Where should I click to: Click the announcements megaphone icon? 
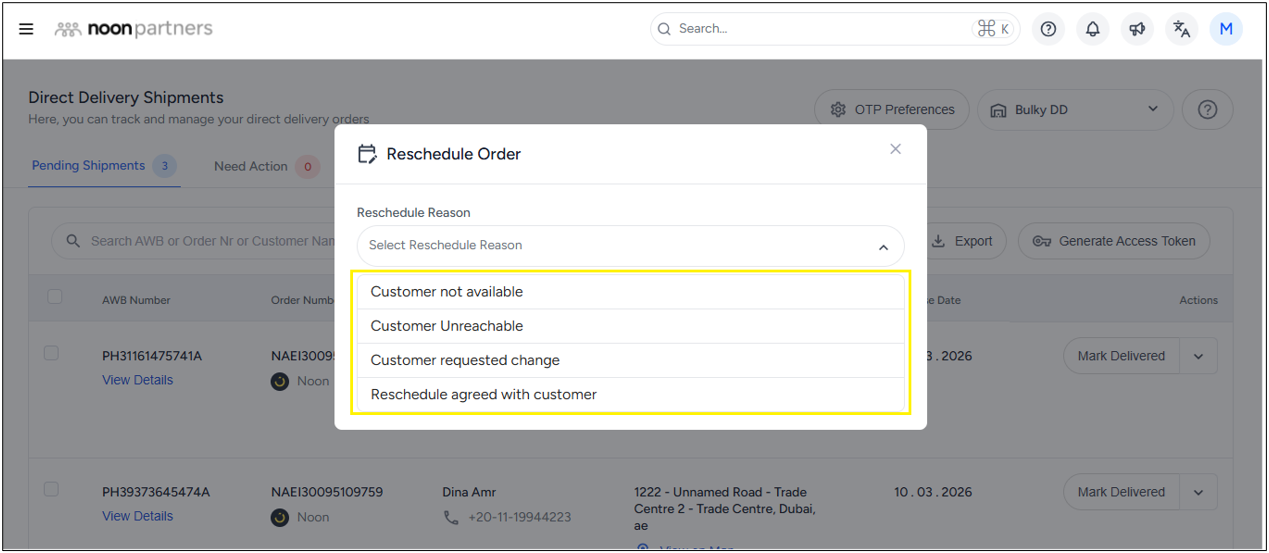(x=1137, y=29)
